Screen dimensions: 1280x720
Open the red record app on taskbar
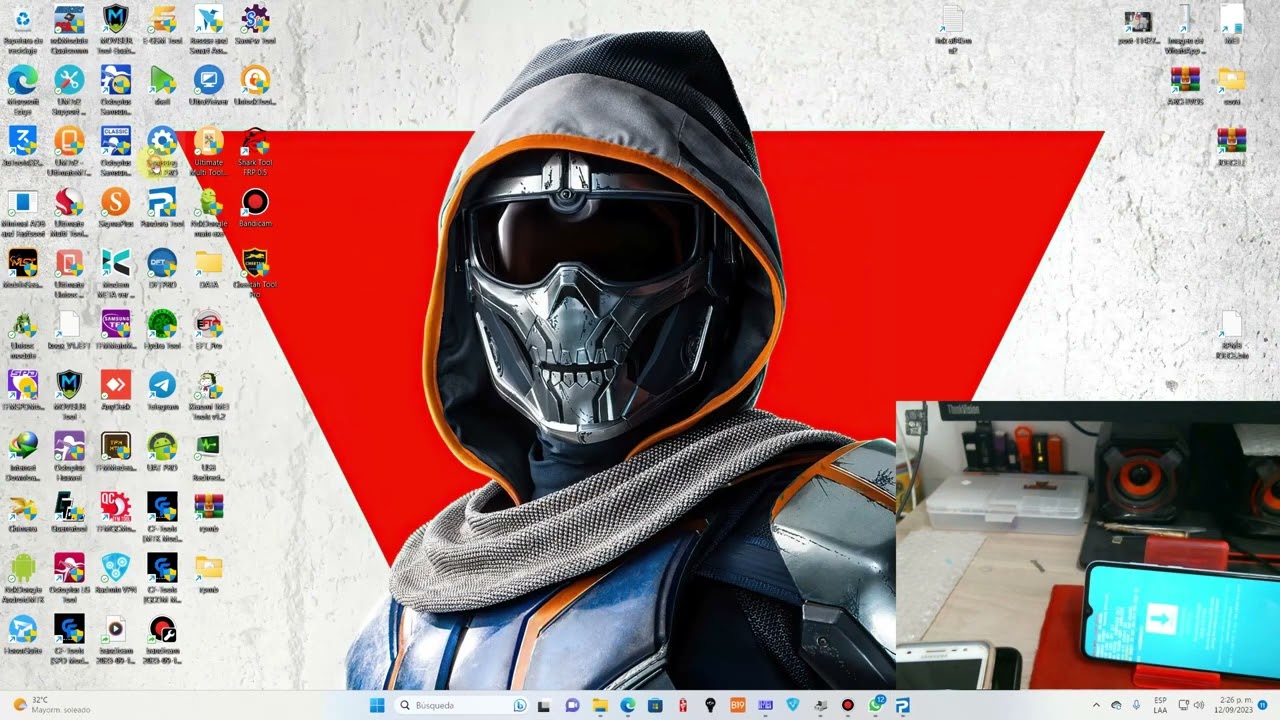tap(848, 705)
